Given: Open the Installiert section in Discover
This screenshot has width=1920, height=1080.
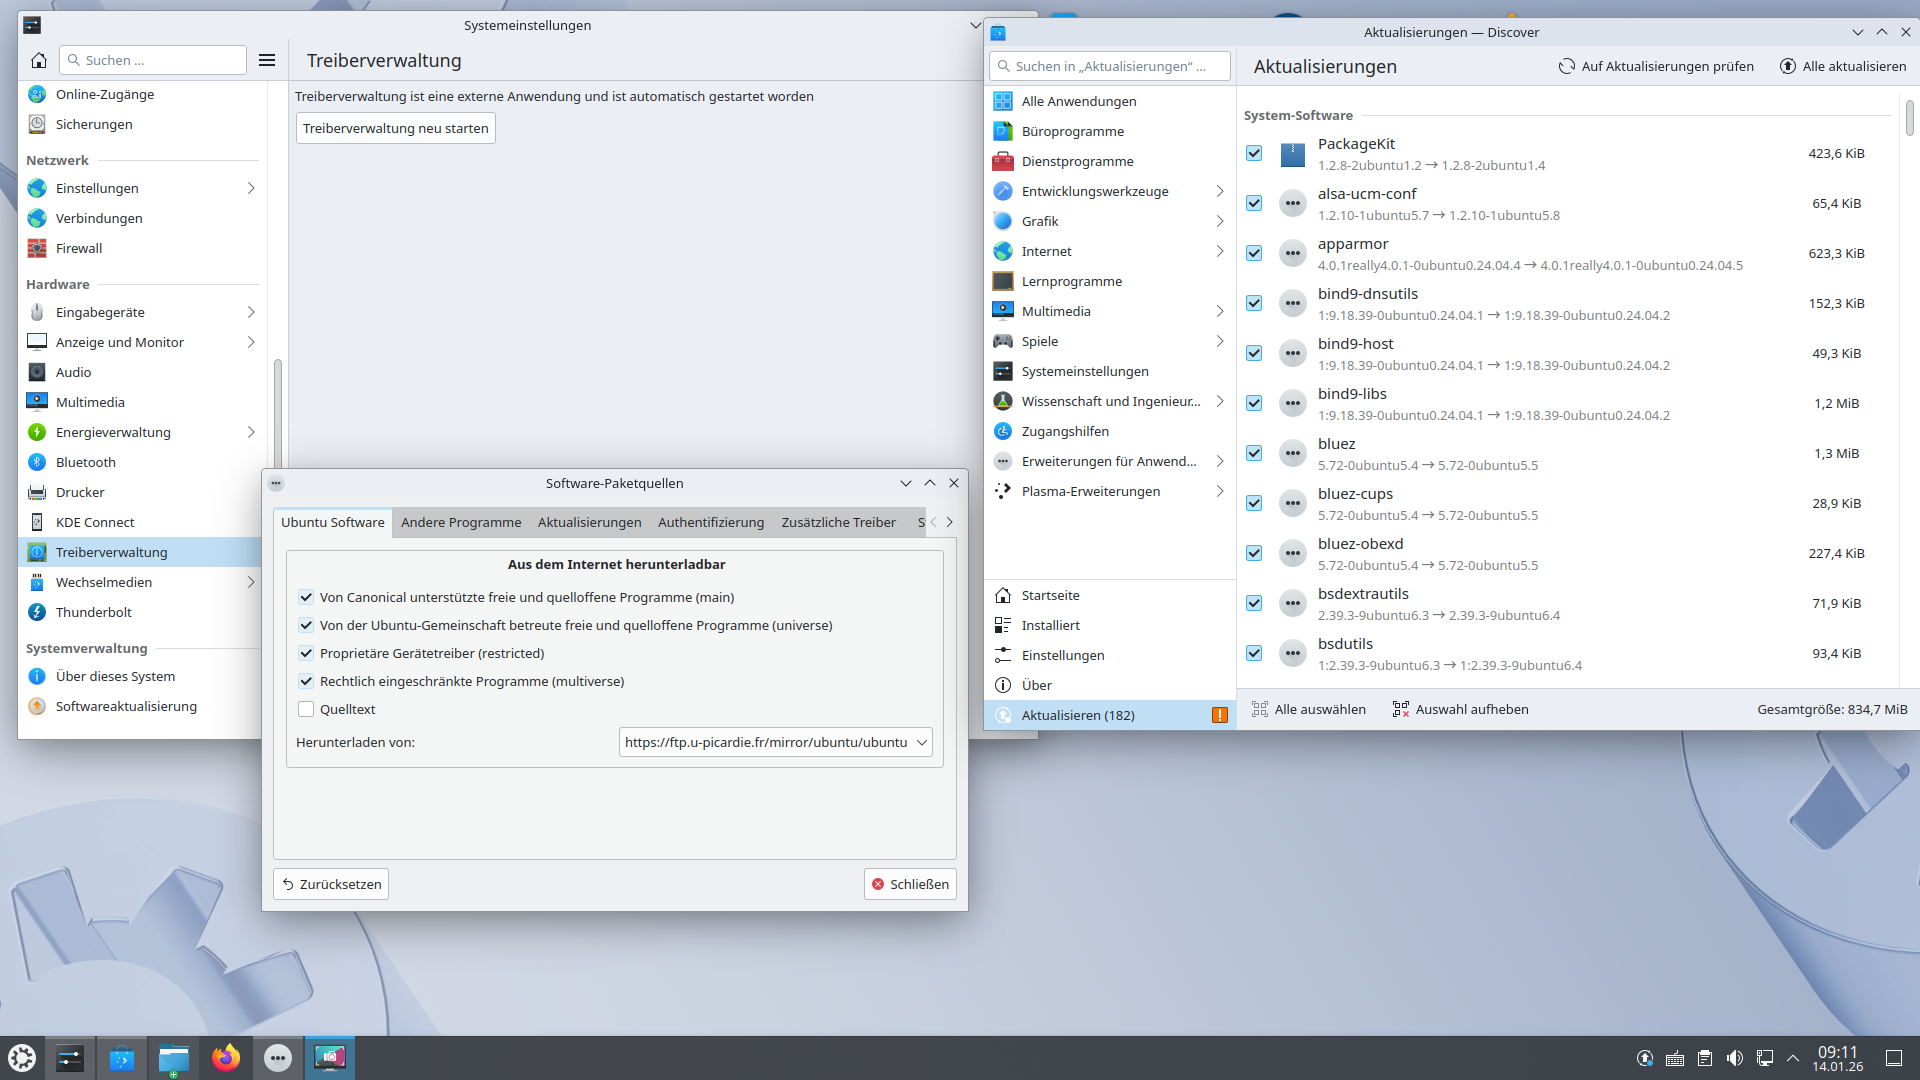Looking at the screenshot, I should coord(1048,624).
